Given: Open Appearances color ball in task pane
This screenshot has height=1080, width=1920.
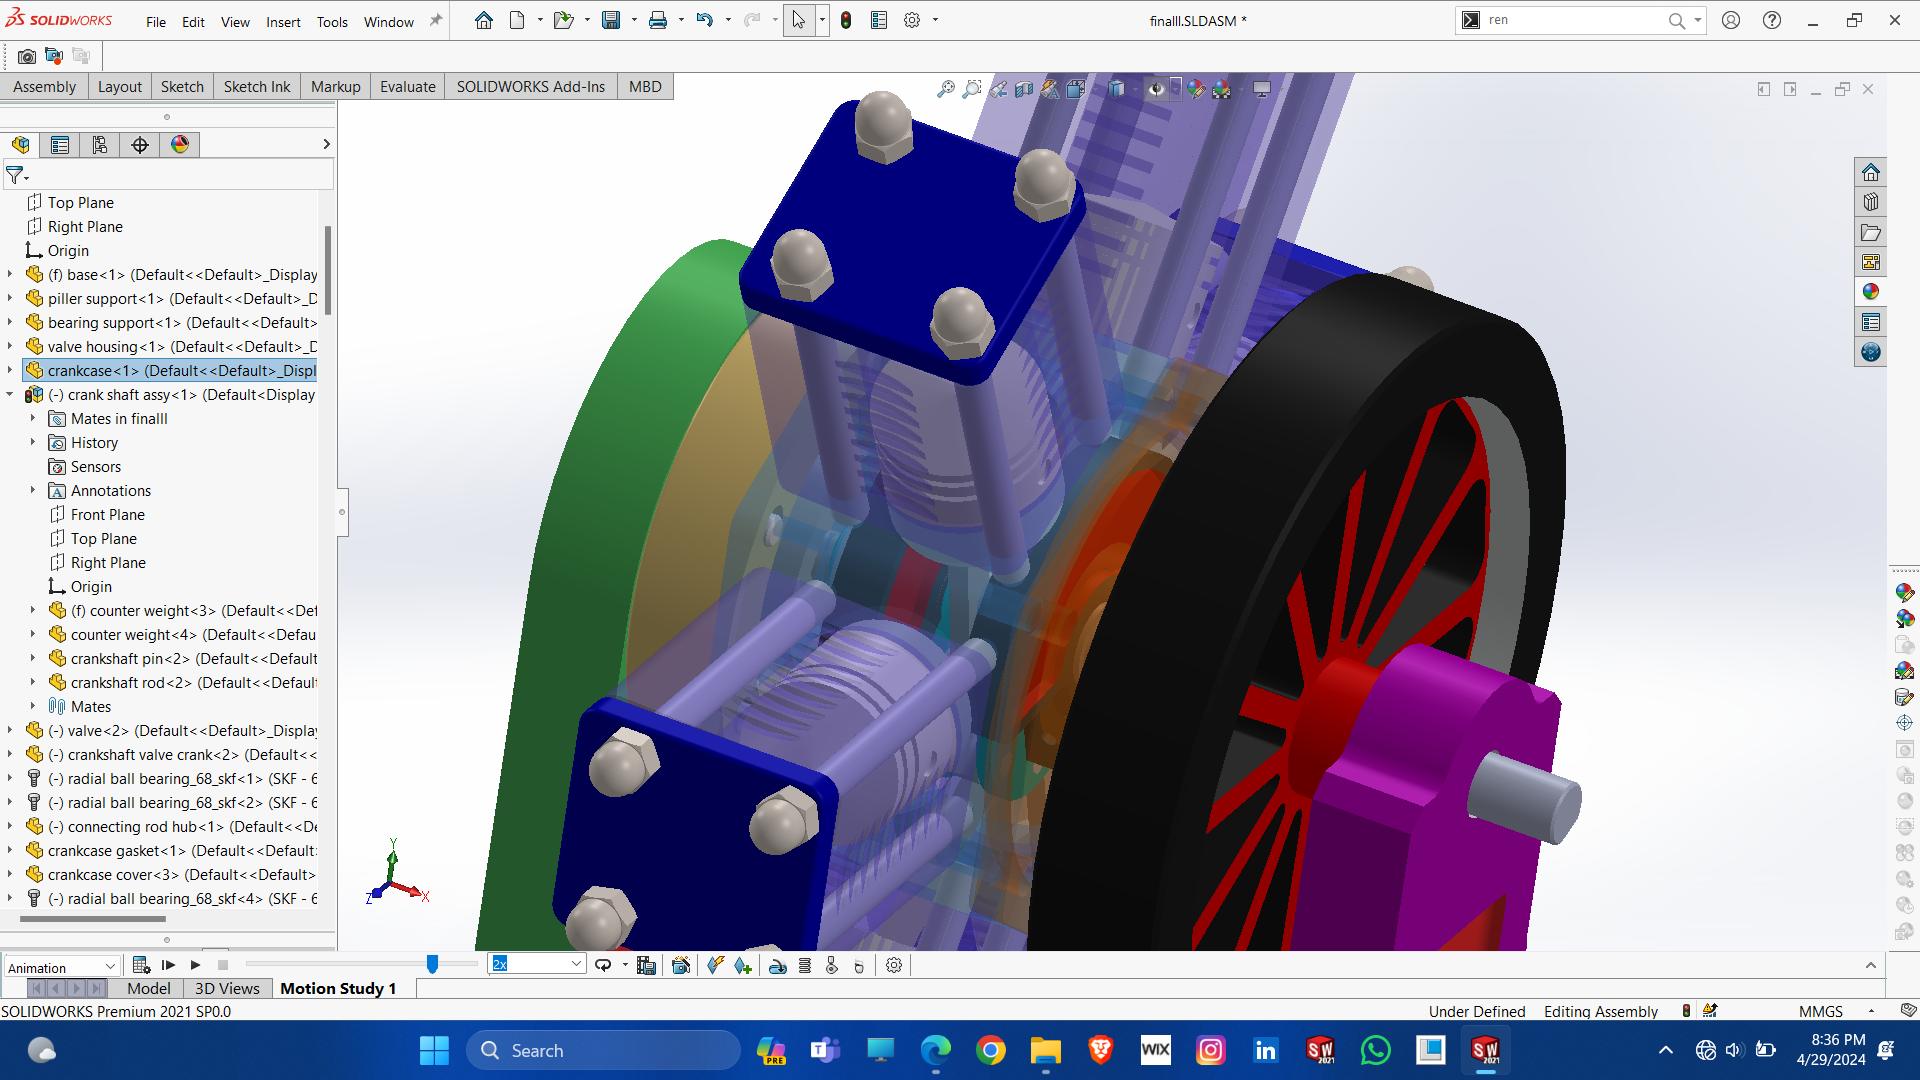Looking at the screenshot, I should pyautogui.click(x=1871, y=292).
